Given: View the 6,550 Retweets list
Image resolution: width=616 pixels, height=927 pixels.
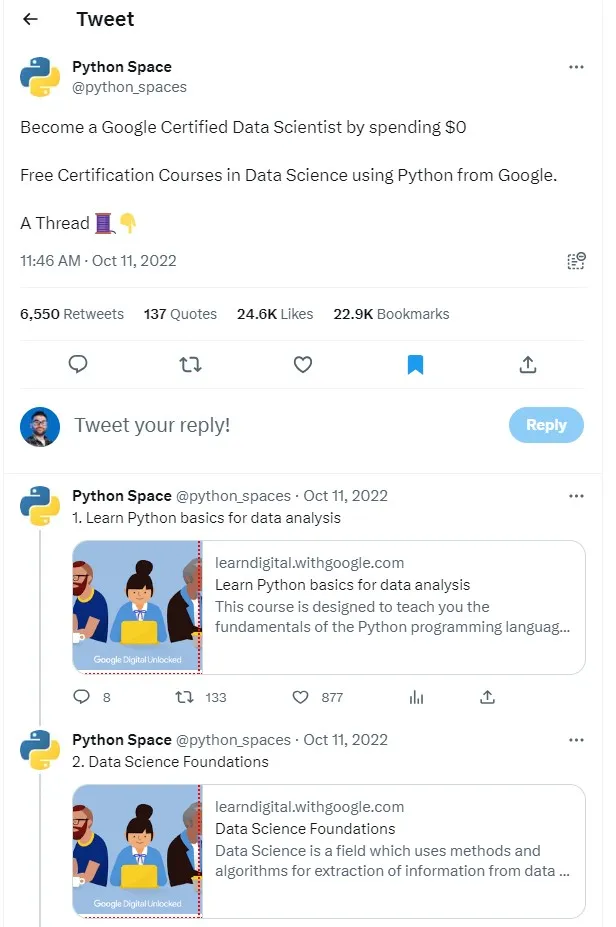Looking at the screenshot, I should click(72, 314).
